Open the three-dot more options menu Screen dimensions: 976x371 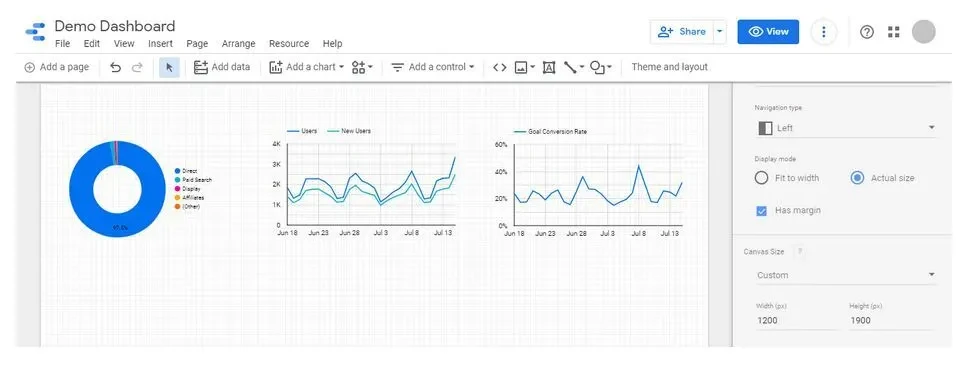coord(824,32)
